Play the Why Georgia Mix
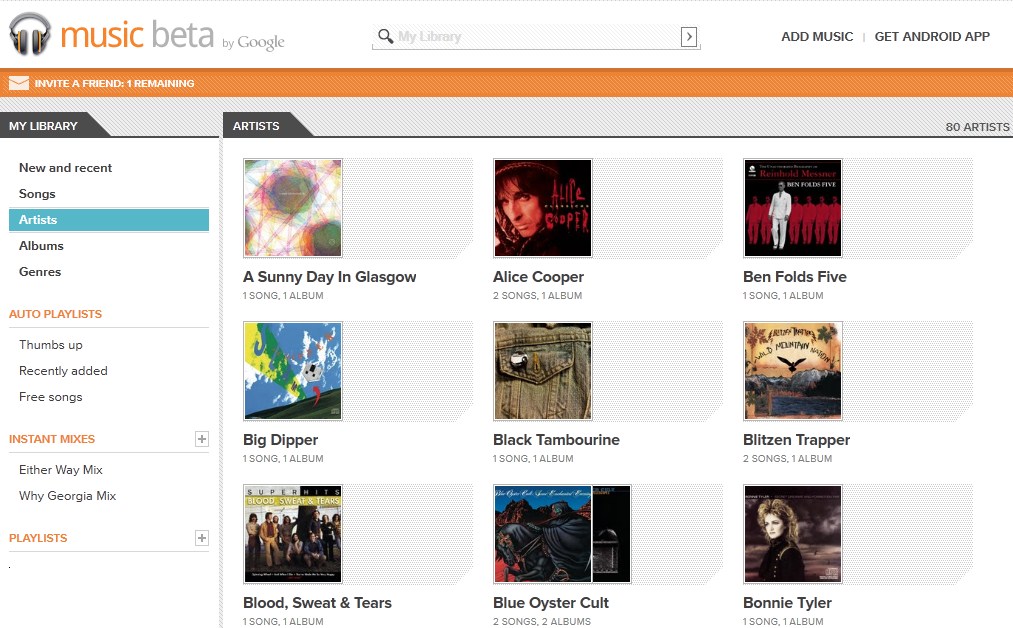Image resolution: width=1013 pixels, height=628 pixels. click(x=67, y=496)
